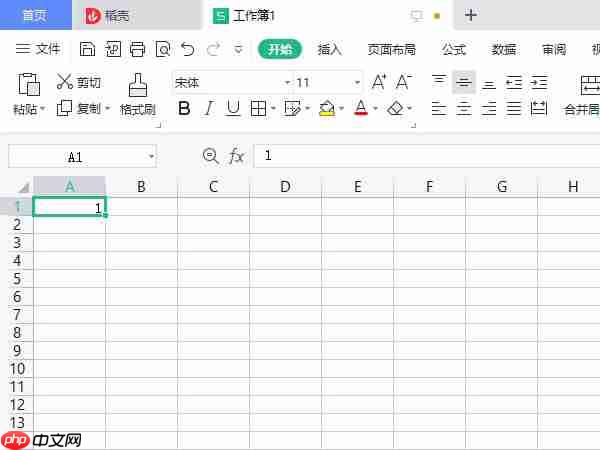Click the Distributed alignment icon
600x450 pixels.
coord(539,109)
